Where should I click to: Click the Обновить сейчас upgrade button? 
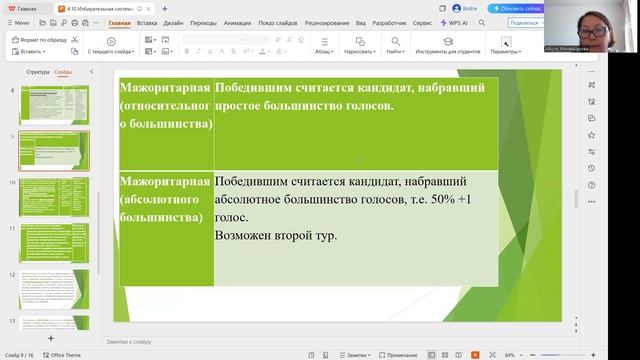click(x=516, y=9)
